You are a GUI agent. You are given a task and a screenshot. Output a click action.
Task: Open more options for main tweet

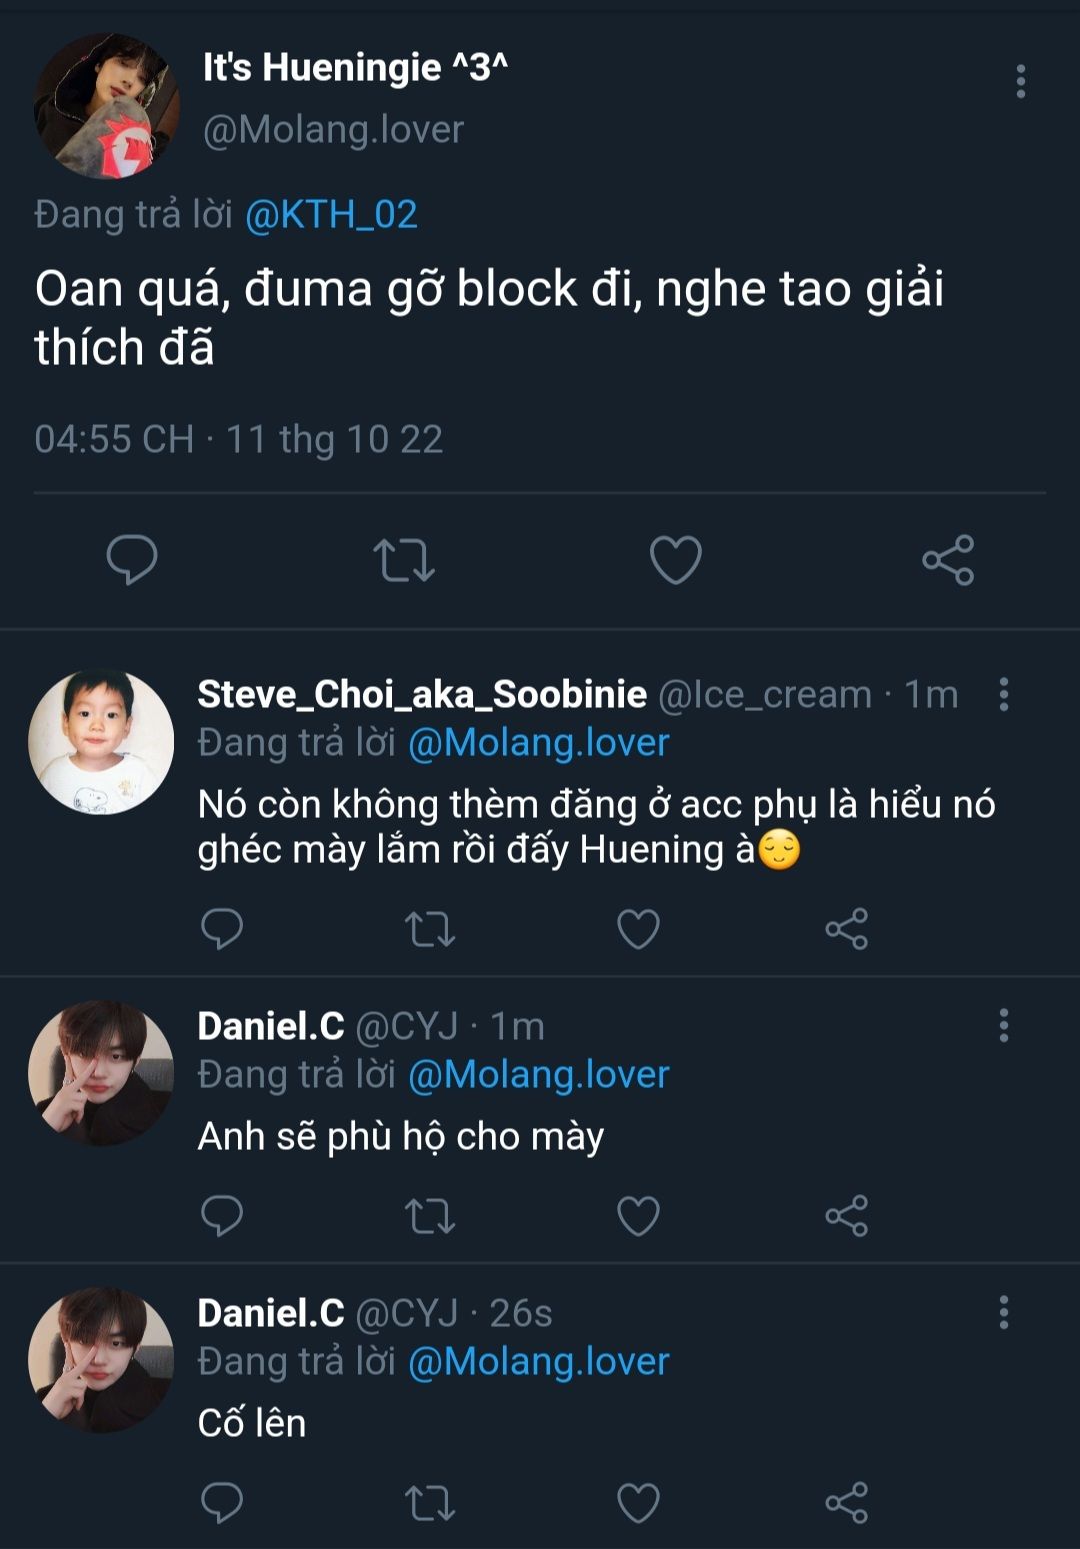1020,82
